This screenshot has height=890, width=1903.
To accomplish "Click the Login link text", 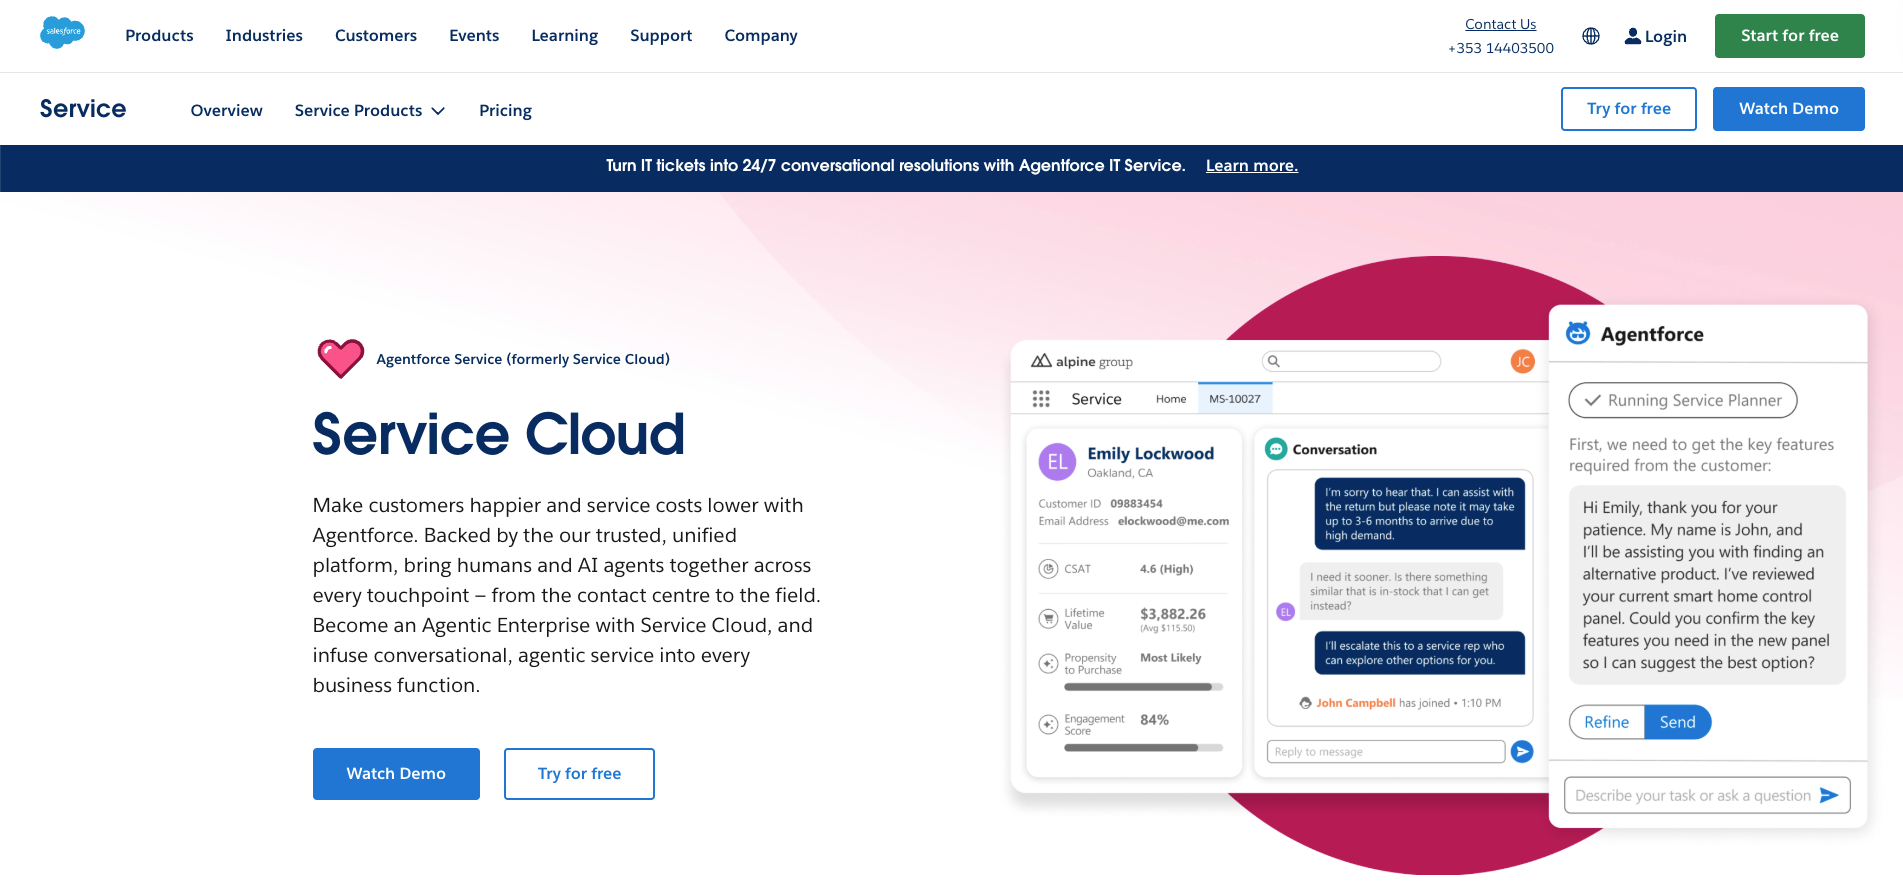I will tap(1665, 36).
